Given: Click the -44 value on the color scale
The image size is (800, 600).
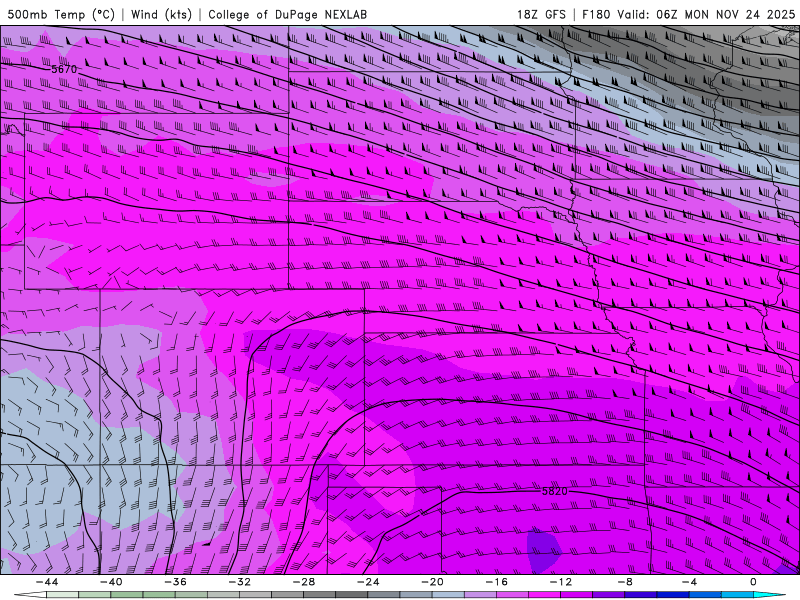Looking at the screenshot, I should pyautogui.click(x=46, y=582).
